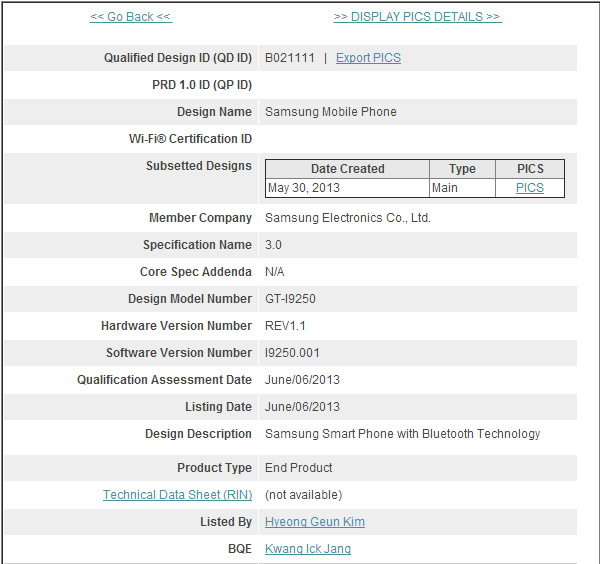Click the Kwang Ick Jang BQE link
Viewport: 600px width, 564px height.
[308, 549]
